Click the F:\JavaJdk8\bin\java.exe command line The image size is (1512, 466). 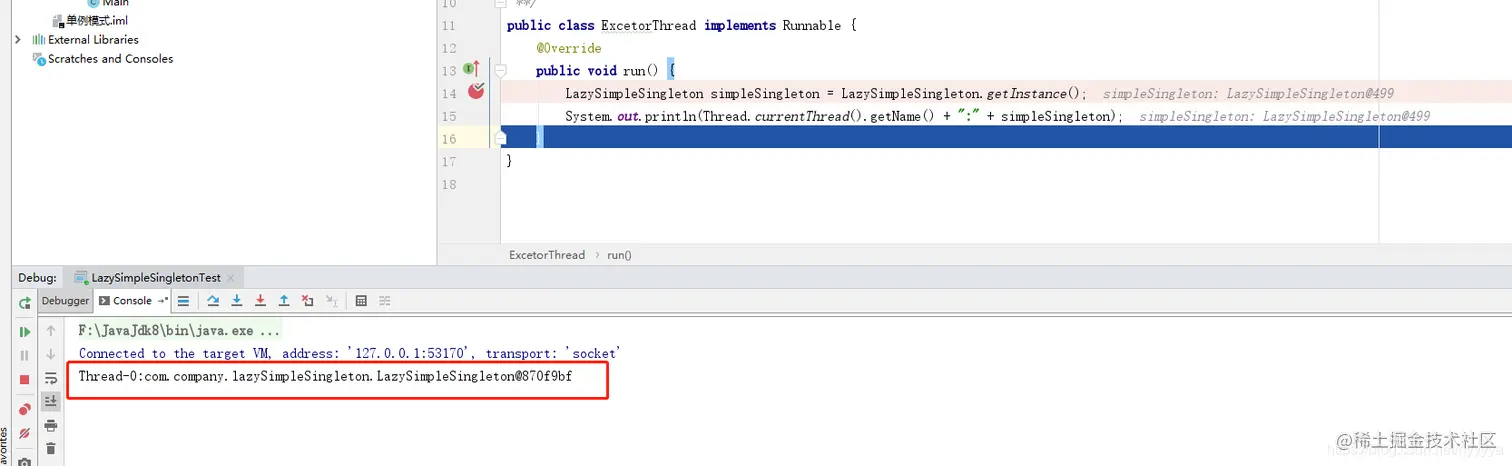[x=179, y=330]
